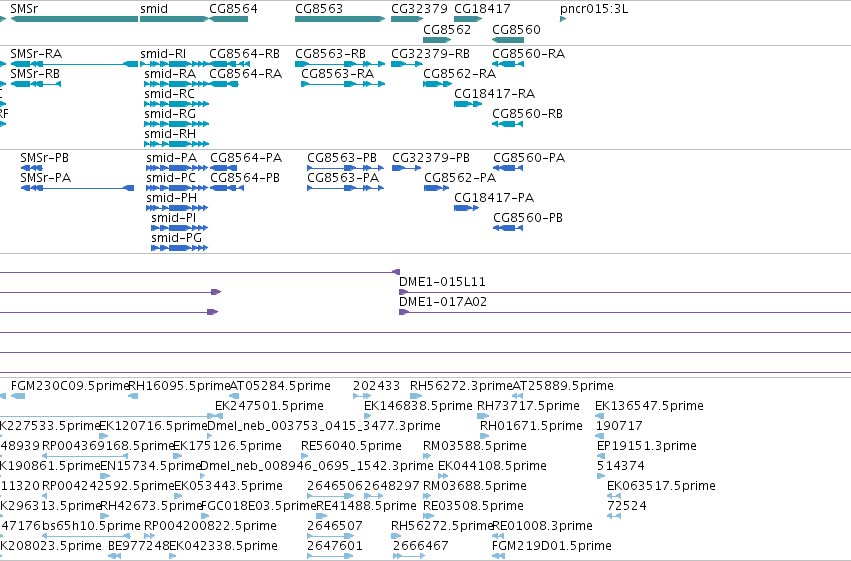Open the smid-RA transcript label

point(170,74)
